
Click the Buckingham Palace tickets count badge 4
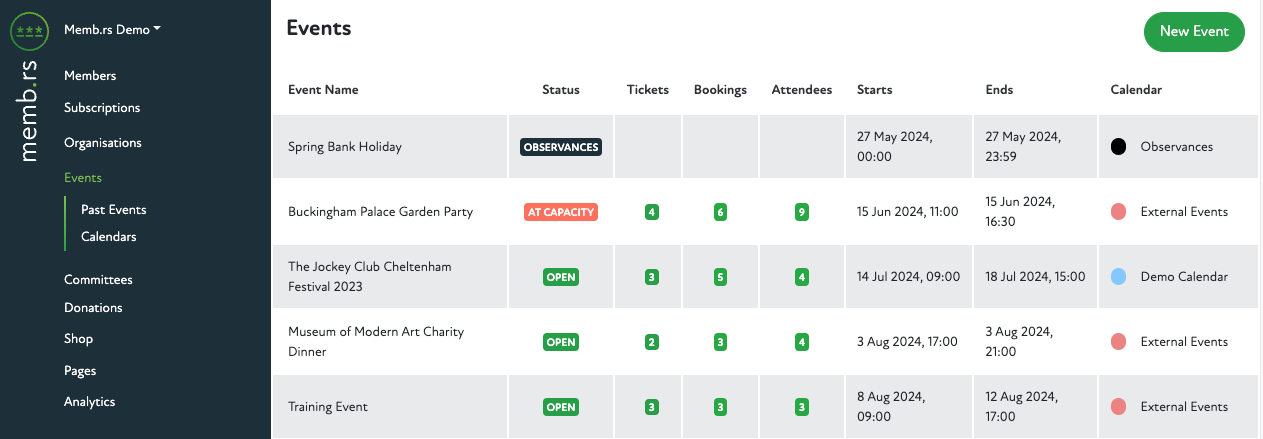tap(652, 212)
